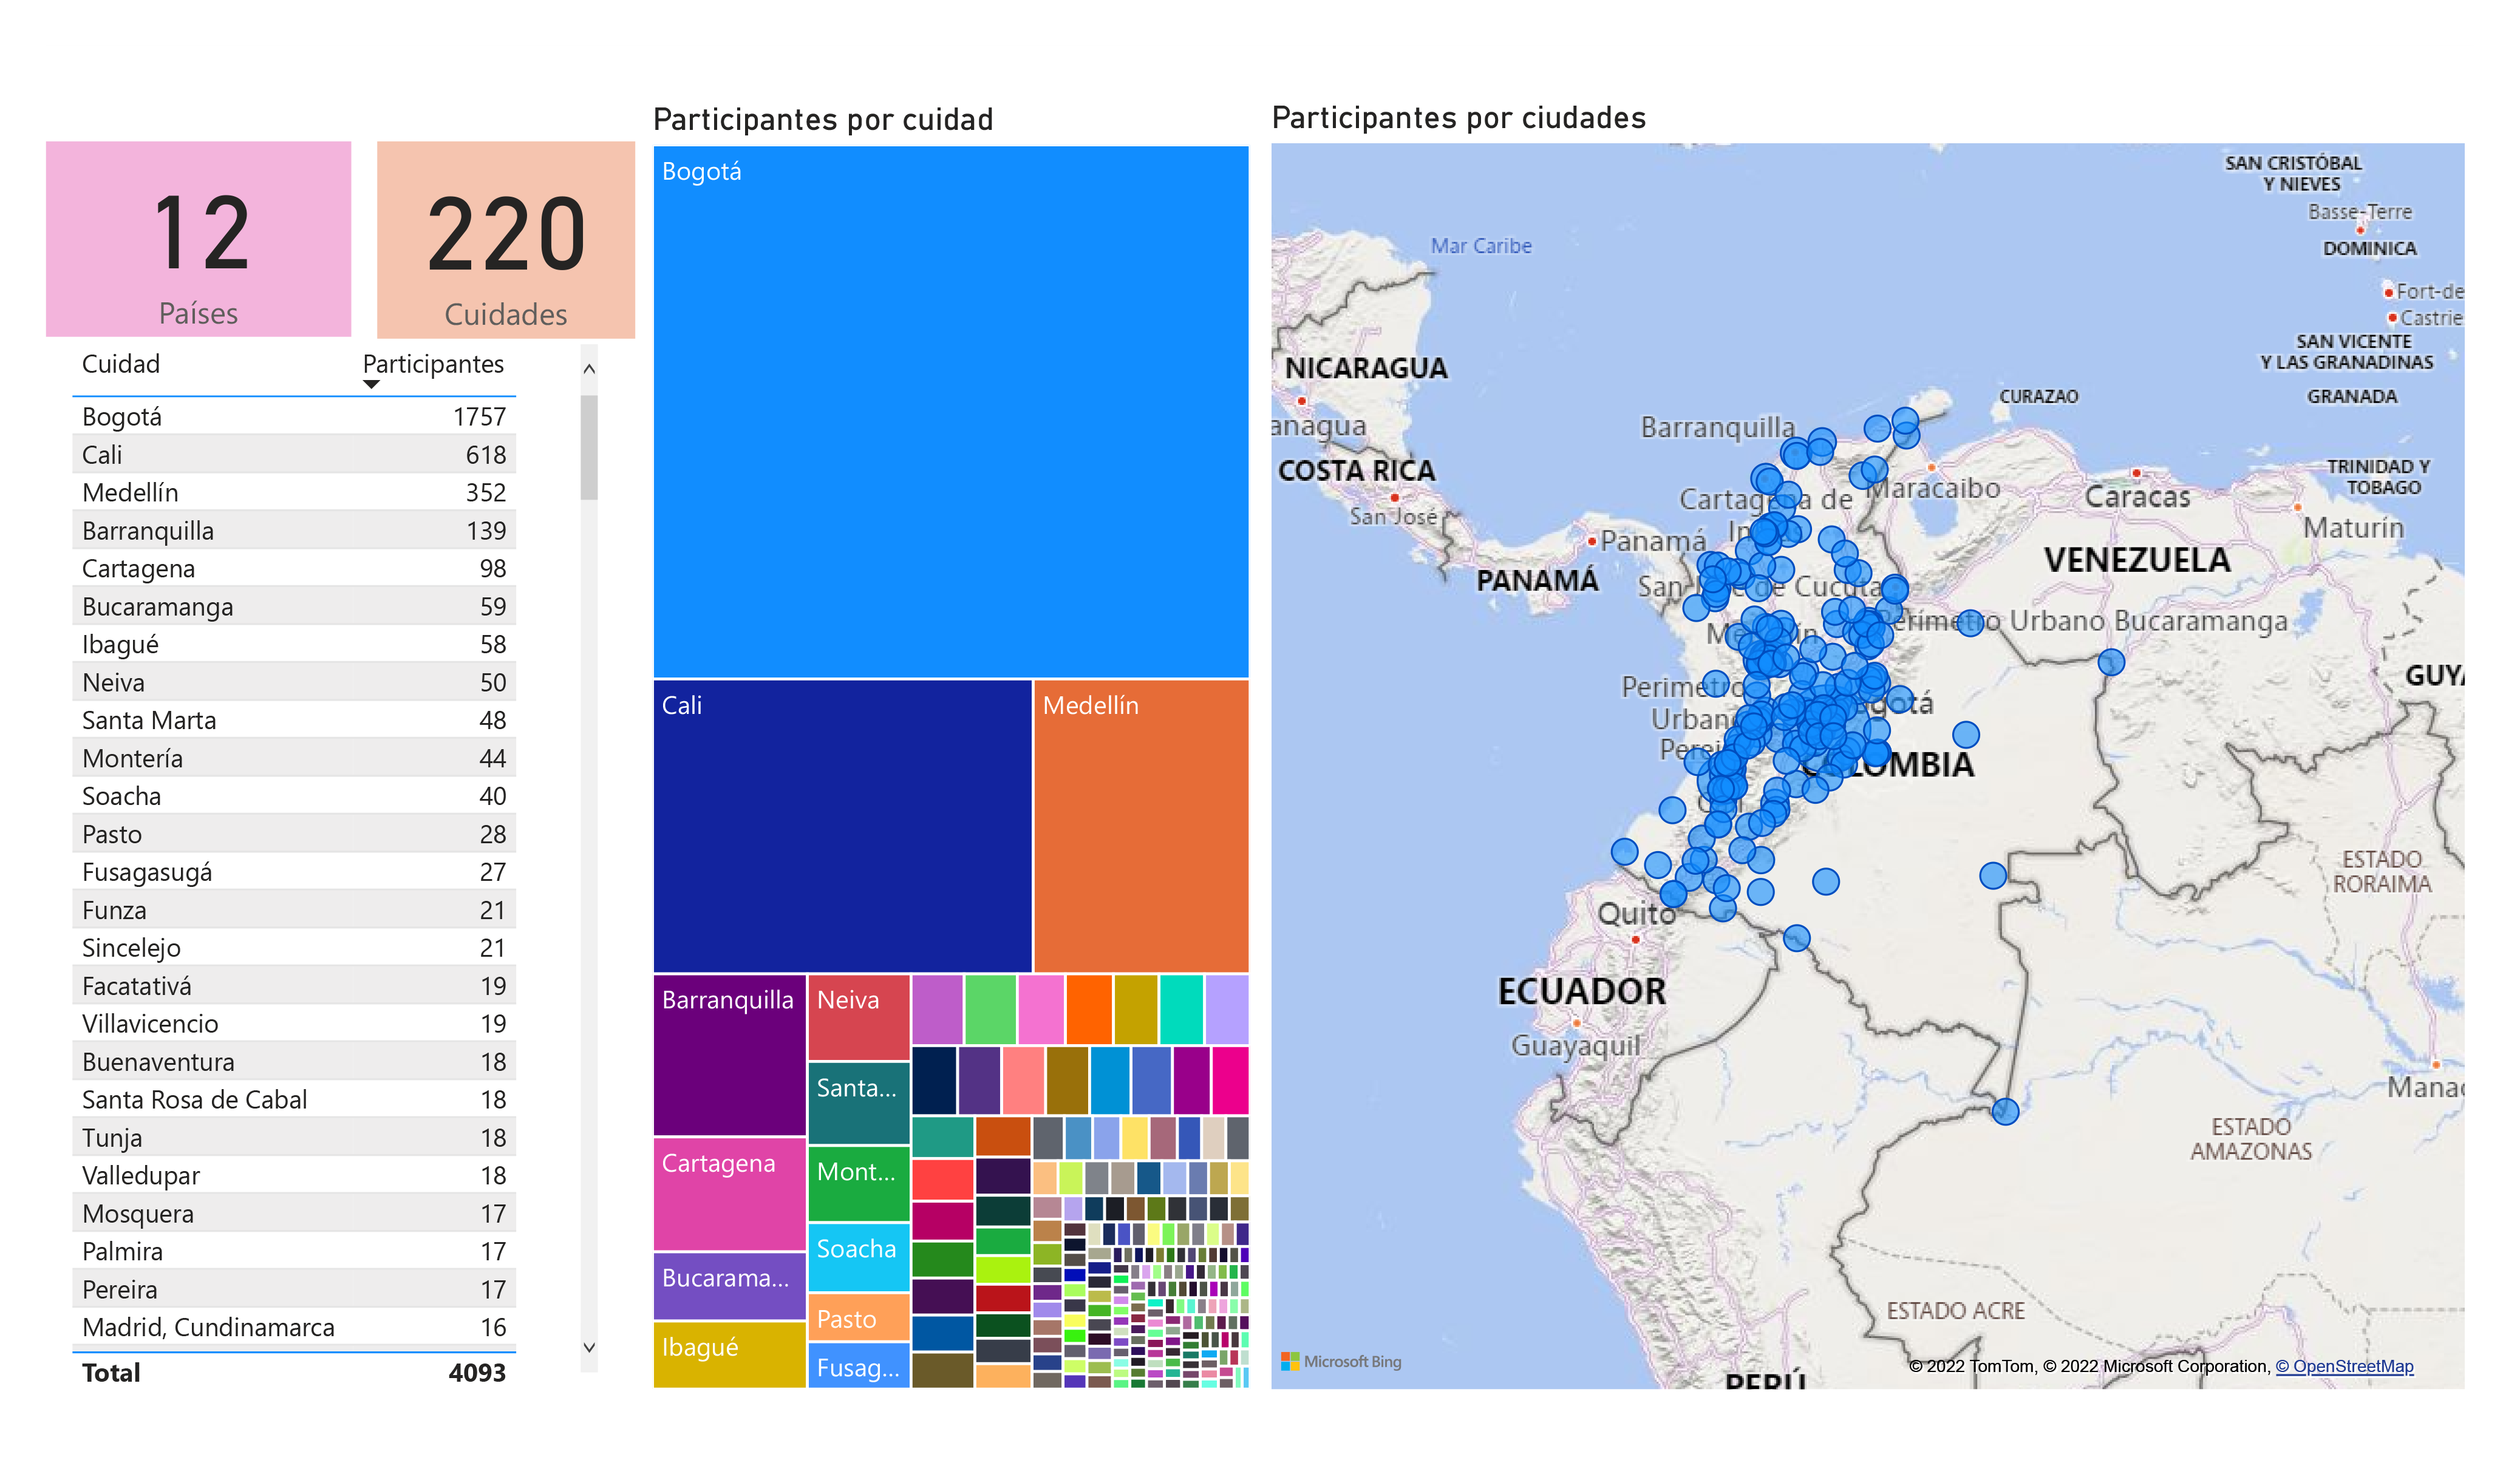Click the 220 Cuidades card
The image size is (2520, 1457).
[505, 239]
